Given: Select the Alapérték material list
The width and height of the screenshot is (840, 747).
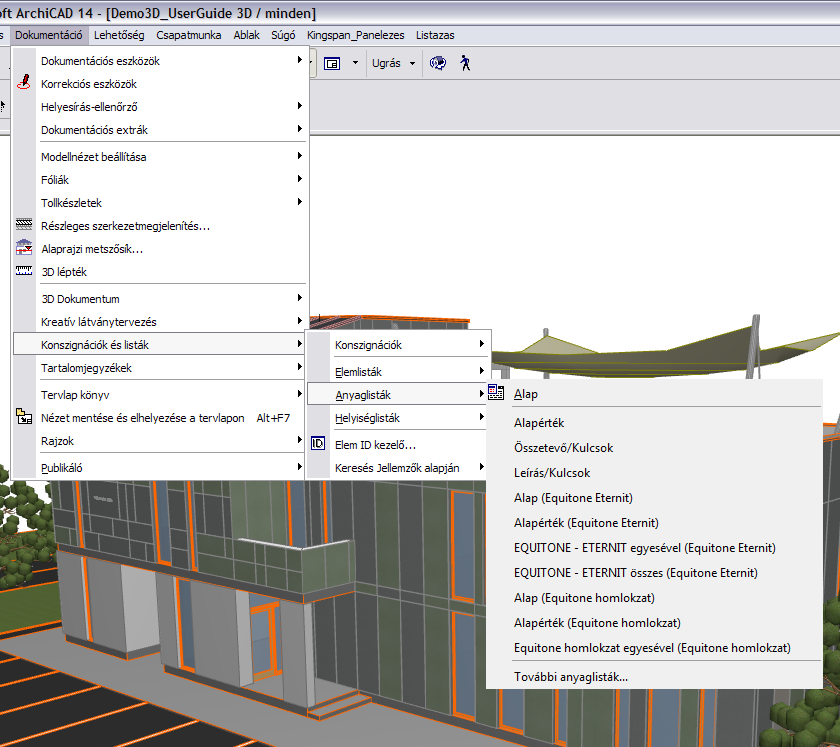Looking at the screenshot, I should pyautogui.click(x=655, y=423).
